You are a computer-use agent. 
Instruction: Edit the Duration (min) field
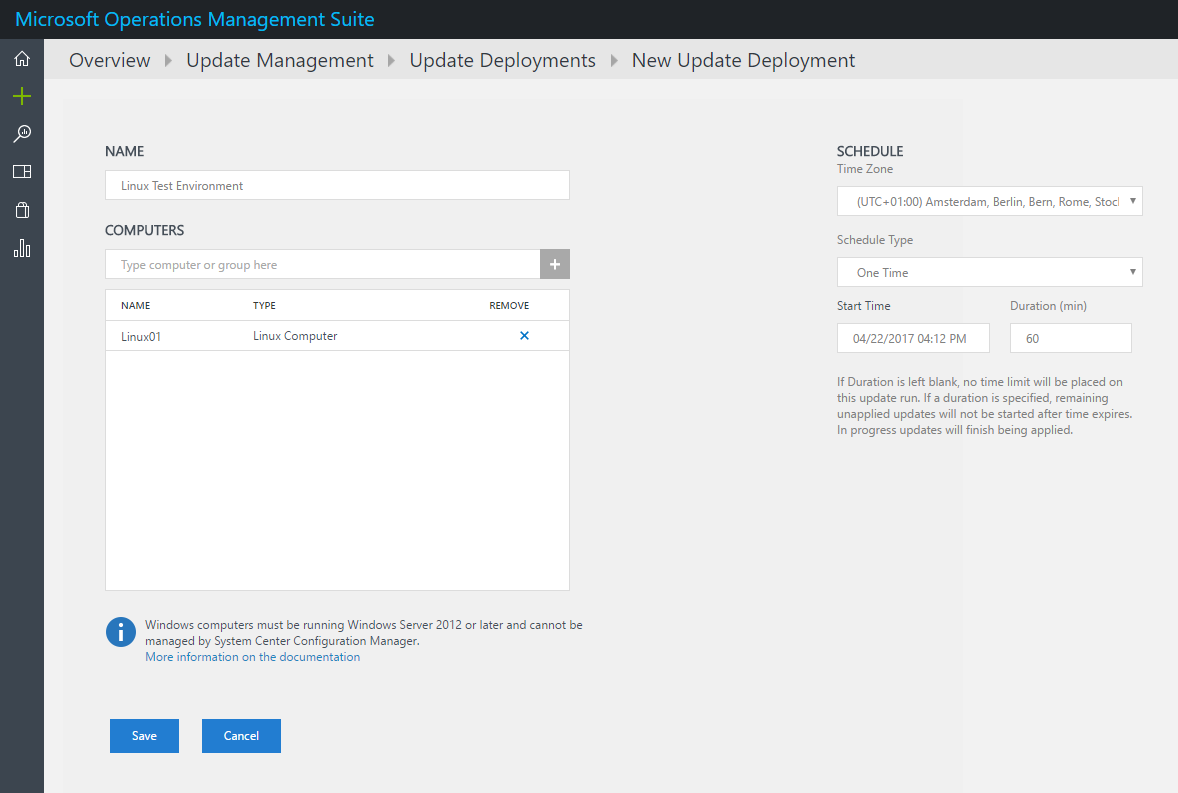tap(1071, 338)
